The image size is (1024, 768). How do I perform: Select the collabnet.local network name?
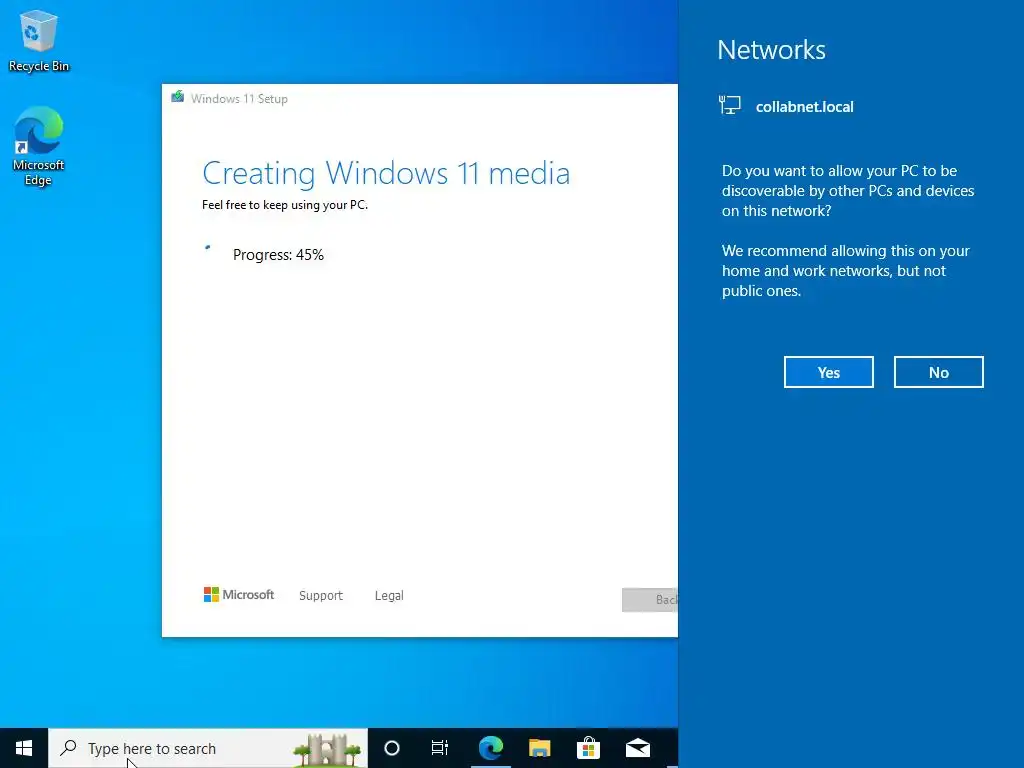(x=805, y=107)
